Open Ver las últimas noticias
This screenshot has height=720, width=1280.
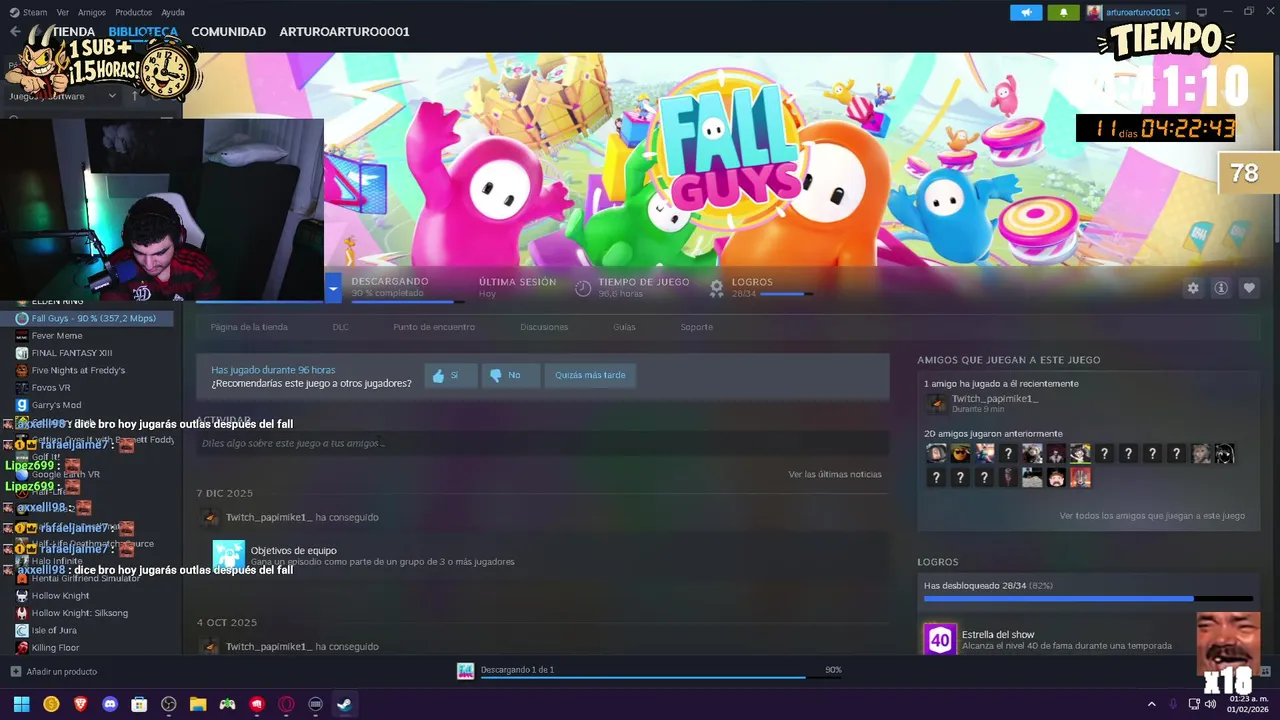(835, 474)
